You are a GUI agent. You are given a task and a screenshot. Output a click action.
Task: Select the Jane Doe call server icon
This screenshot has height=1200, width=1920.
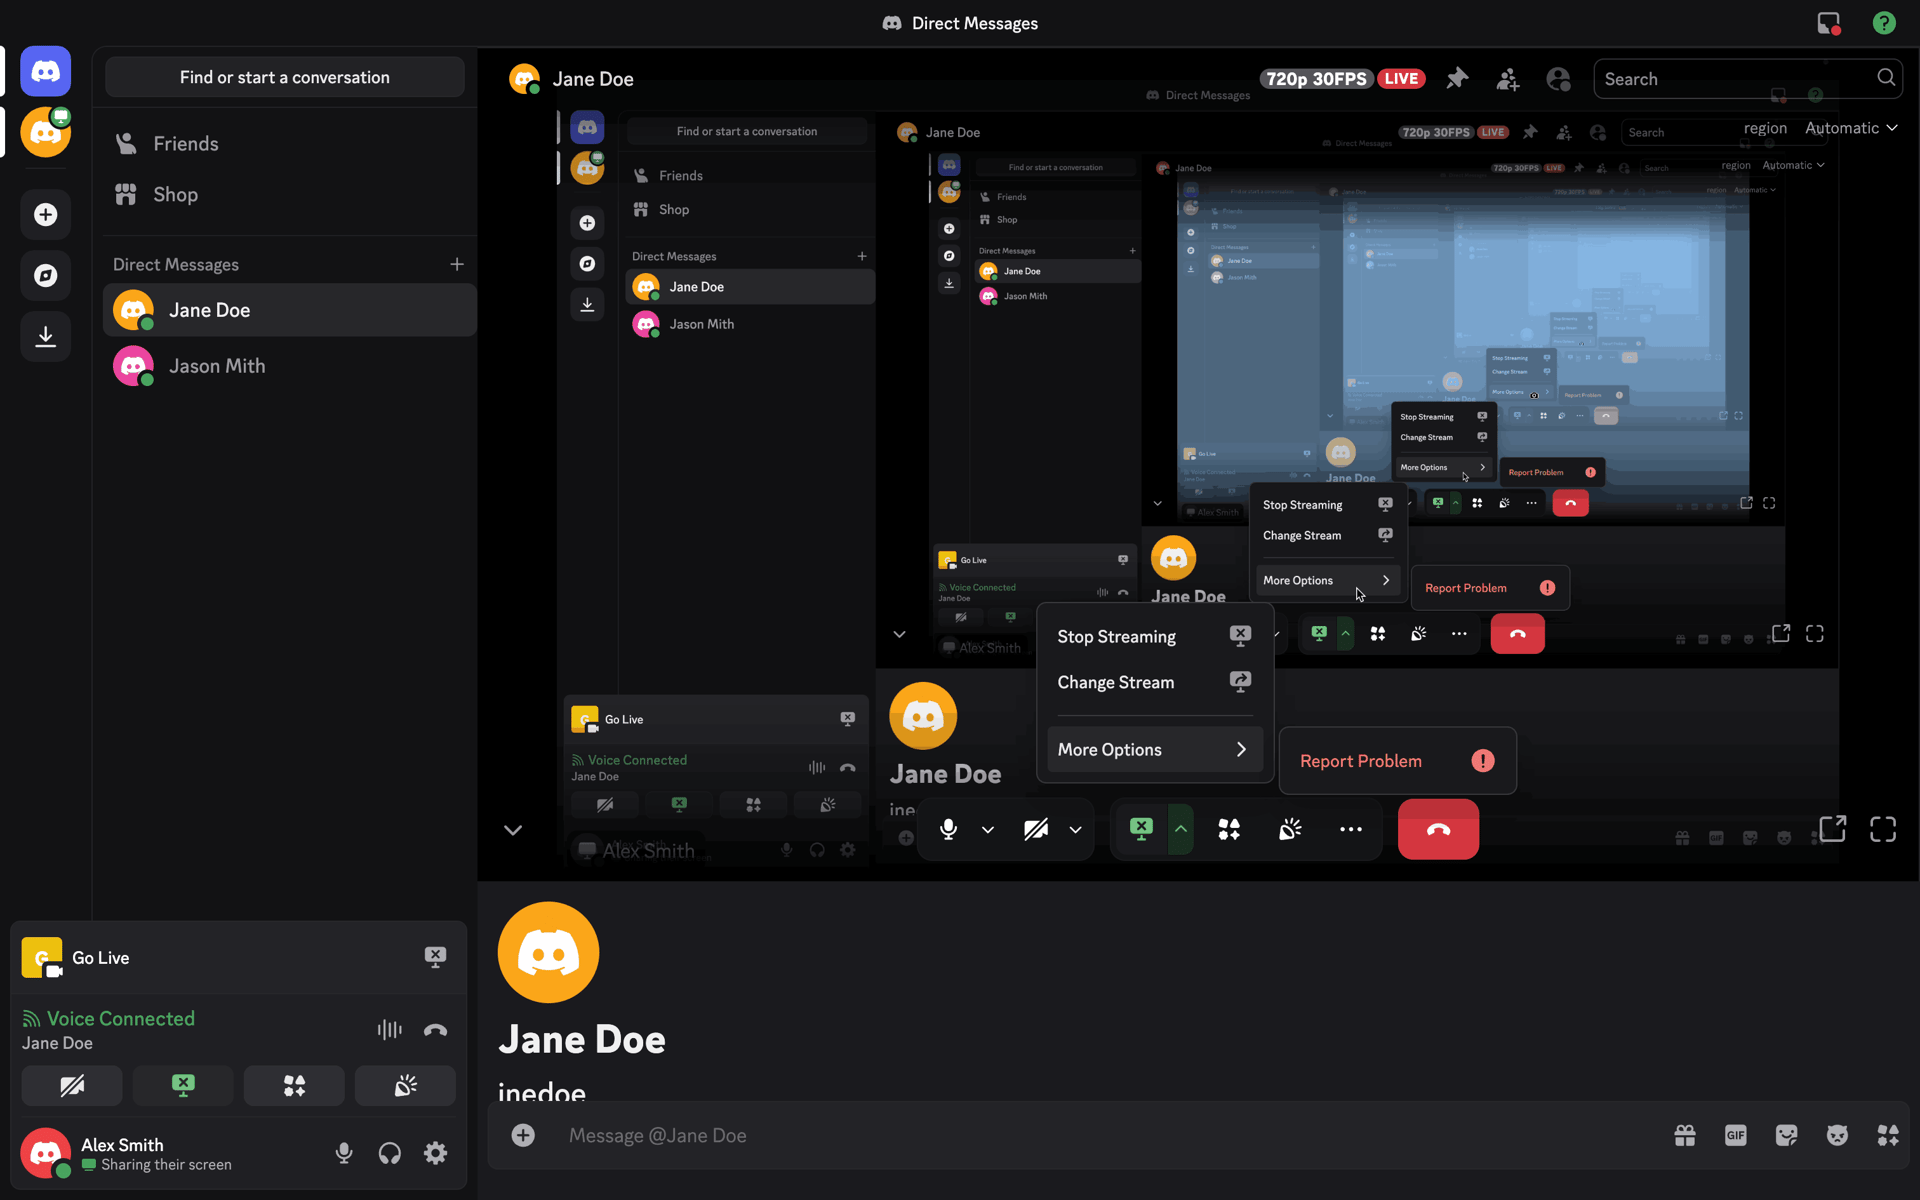pos(46,132)
